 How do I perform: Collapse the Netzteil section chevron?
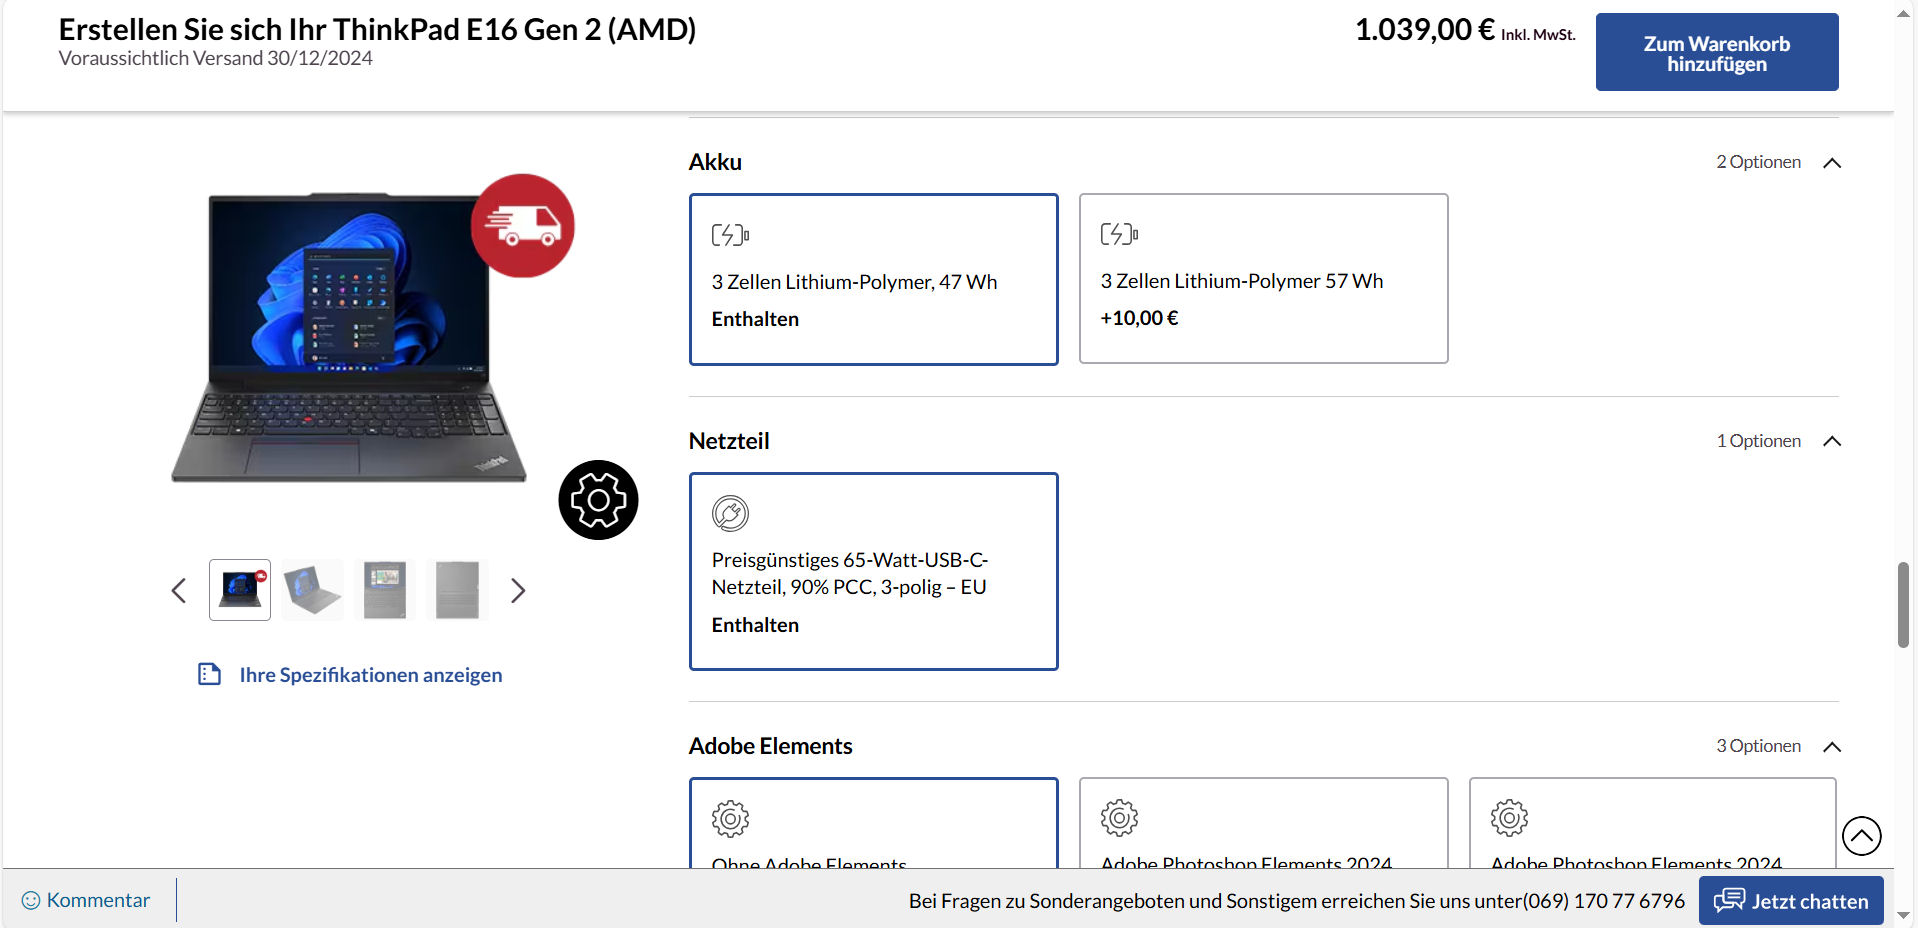pyautogui.click(x=1832, y=441)
